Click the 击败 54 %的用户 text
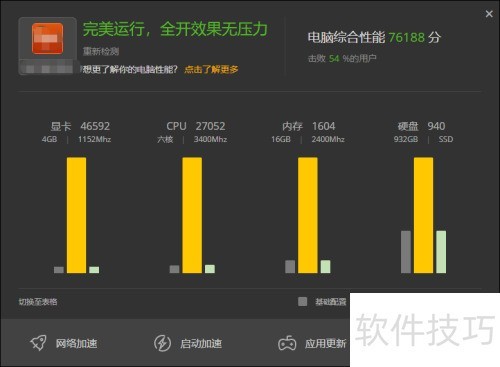 point(342,59)
